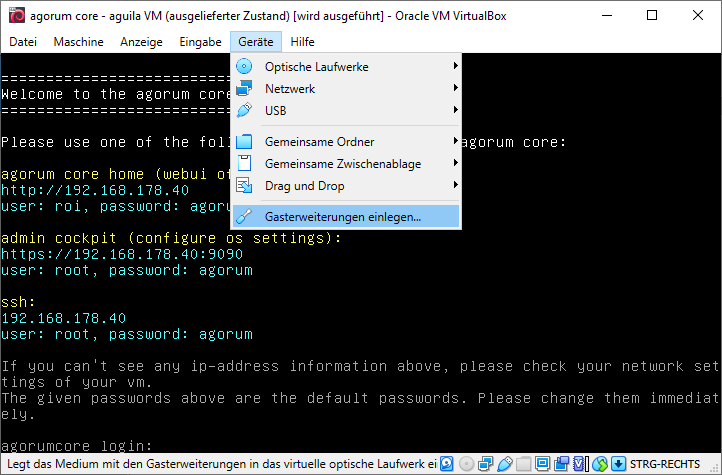Viewport: 722px width, 475px height.
Task: Click the hard disk status bar icon
Action: [x=447, y=463]
